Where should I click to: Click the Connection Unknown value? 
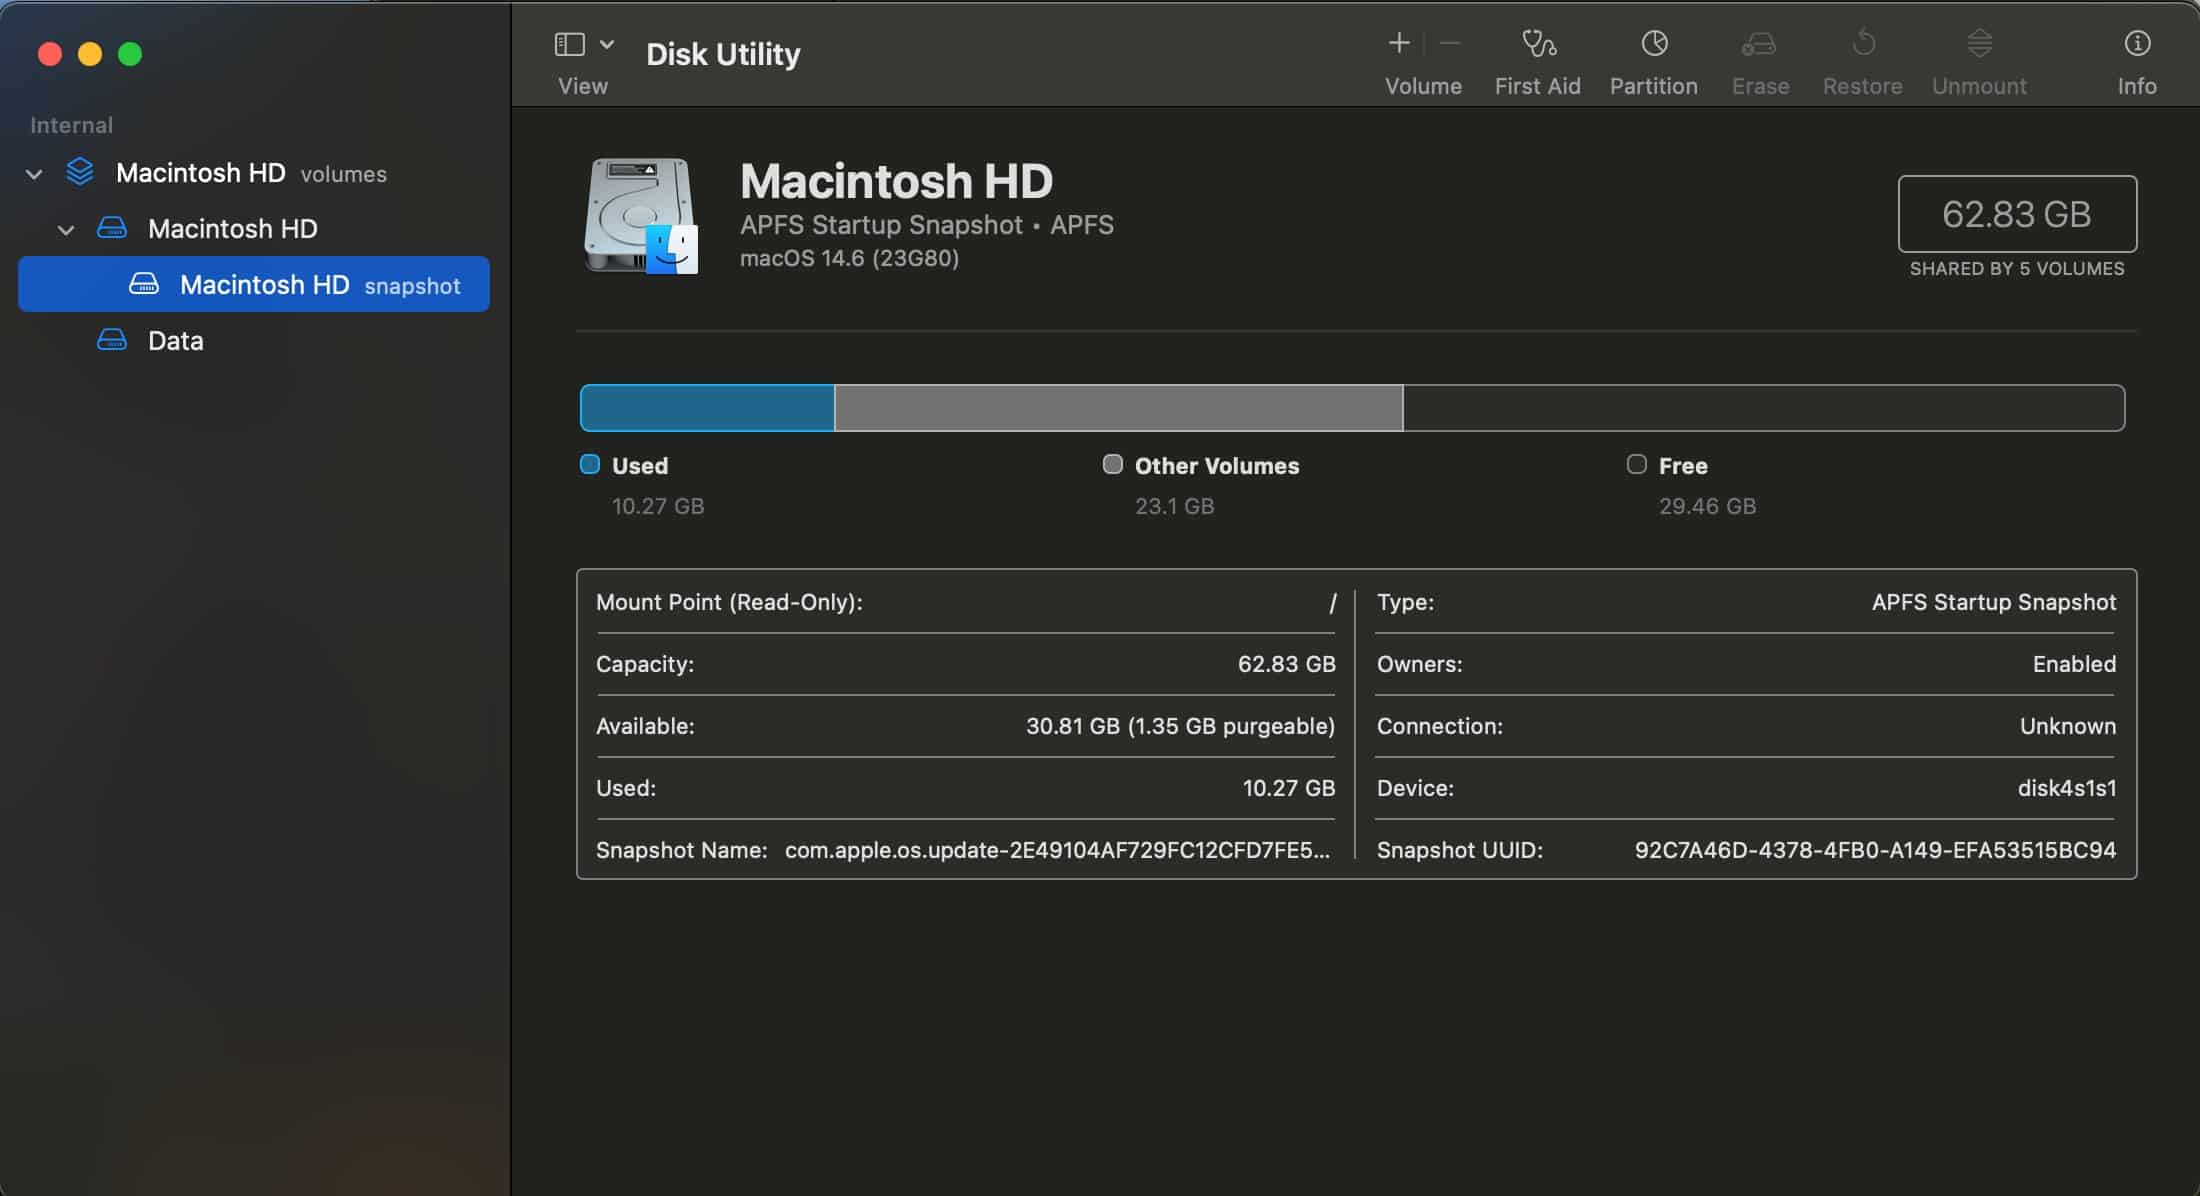(x=2067, y=726)
